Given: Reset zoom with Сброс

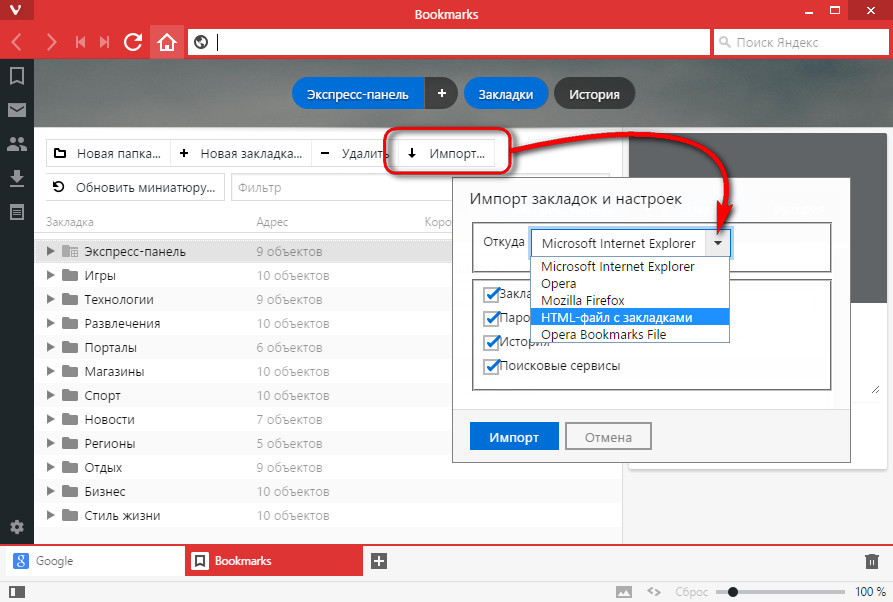Looking at the screenshot, I should tap(691, 592).
